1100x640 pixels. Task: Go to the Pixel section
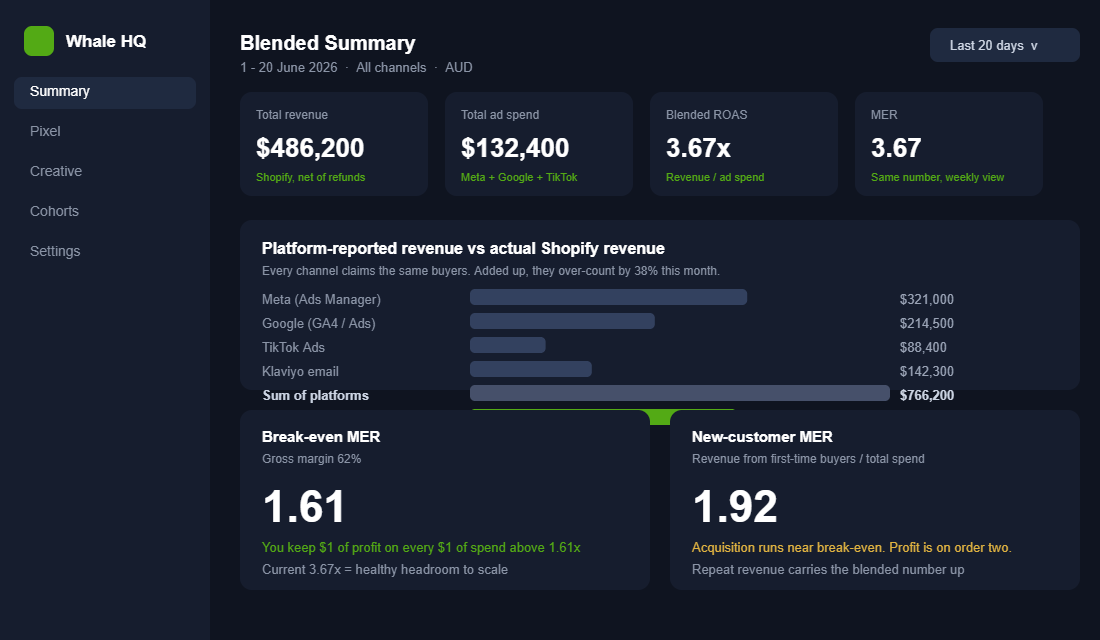45,131
